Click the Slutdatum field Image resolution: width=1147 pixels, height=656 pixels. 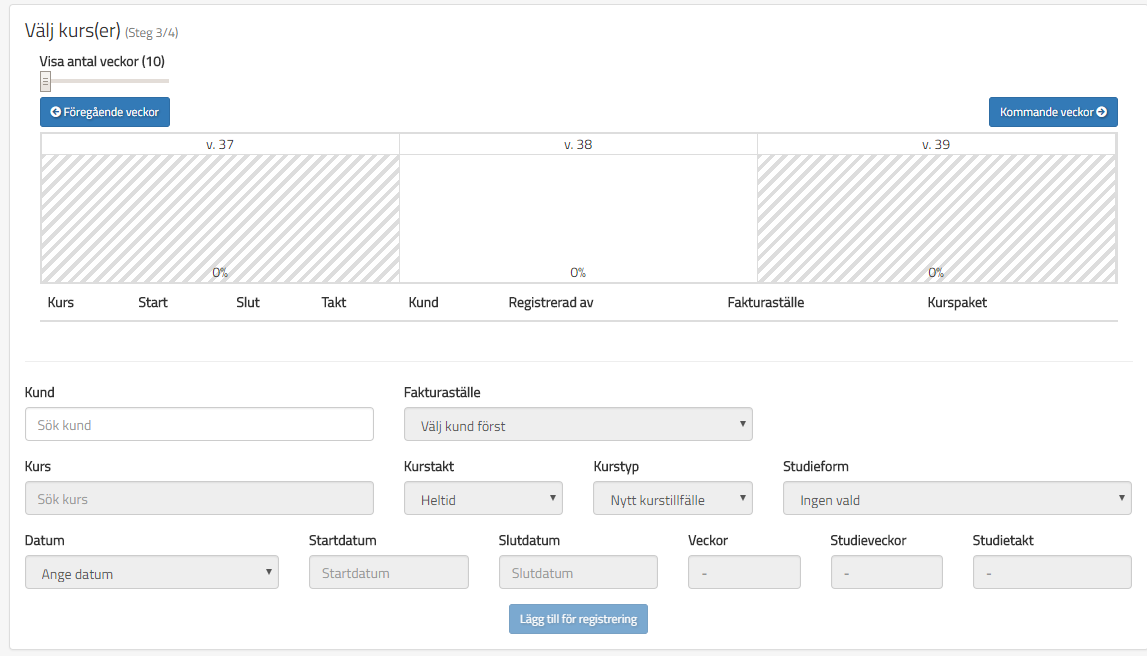(578, 573)
